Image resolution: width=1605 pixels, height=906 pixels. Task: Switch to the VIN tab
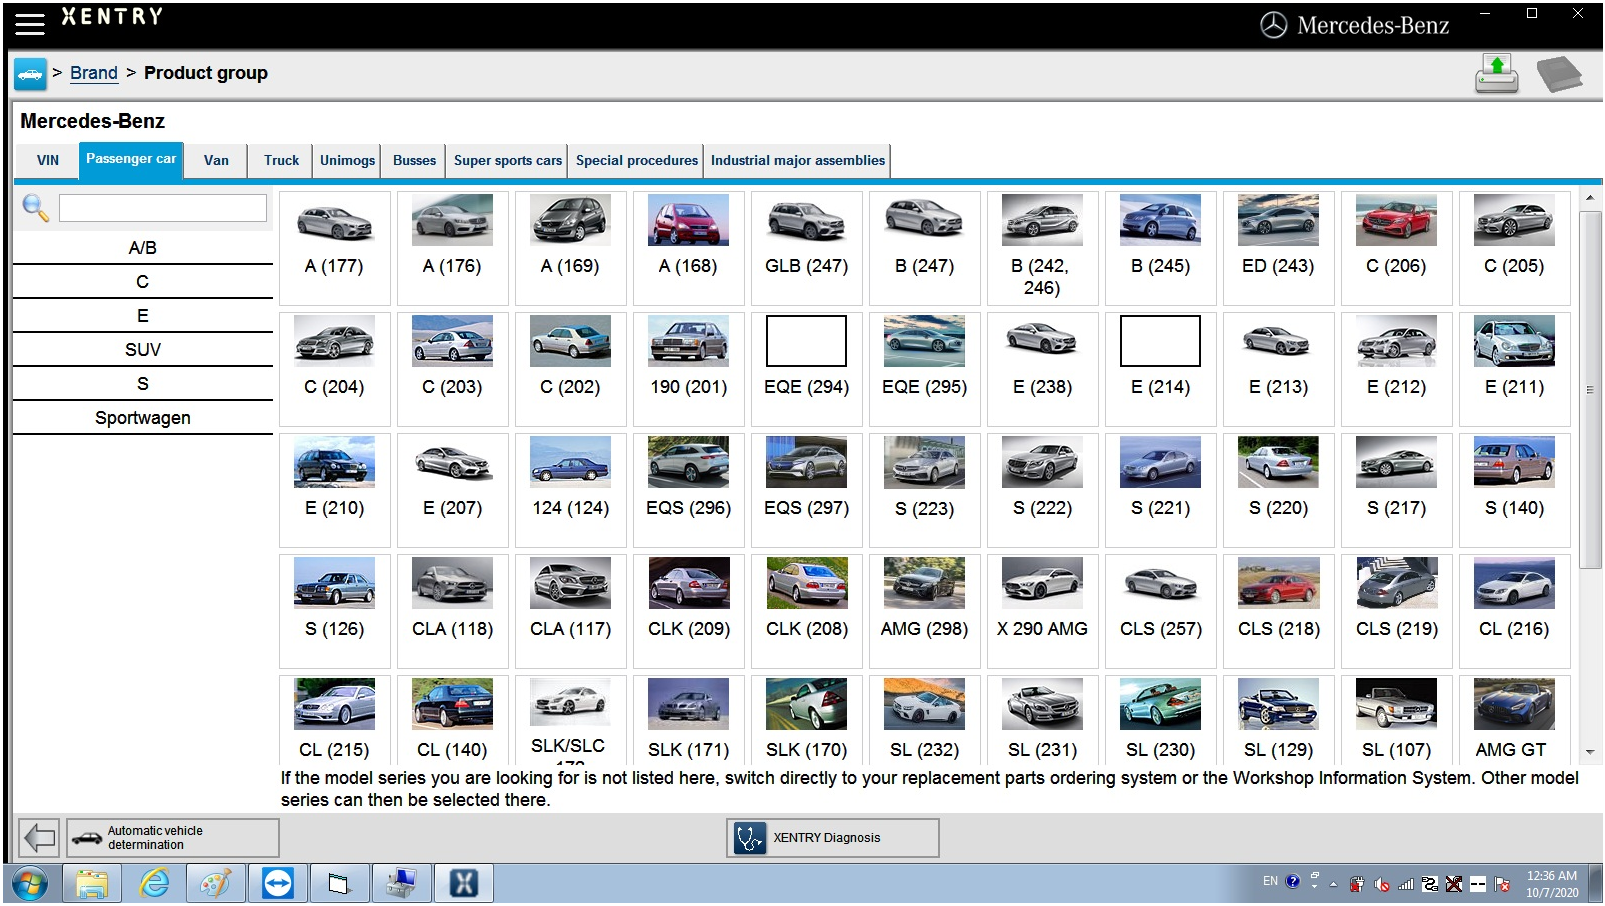click(47, 160)
